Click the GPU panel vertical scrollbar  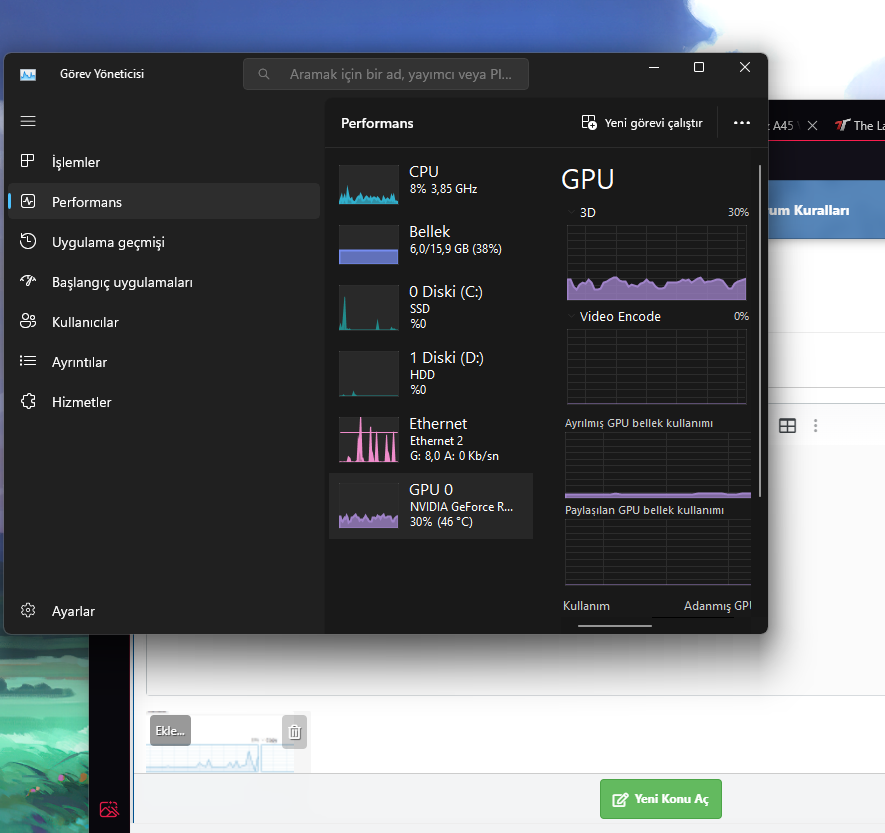(760, 331)
